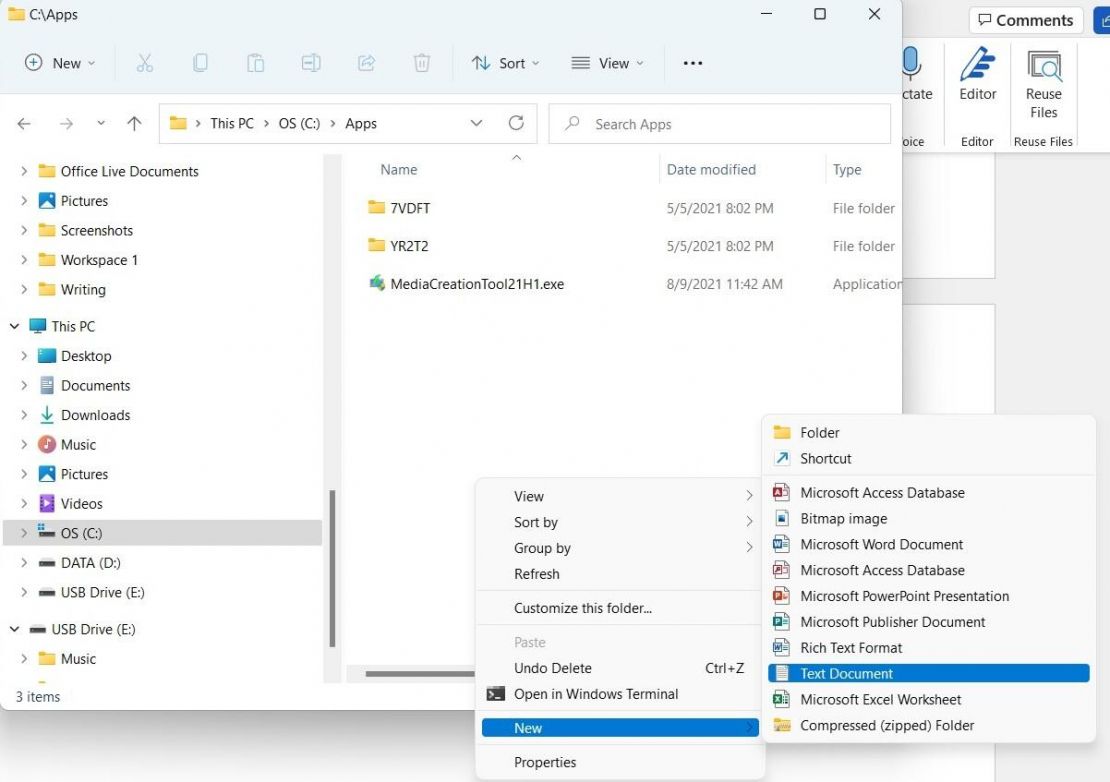Select the MediaCreationTool21H1.exe icon

377,283
